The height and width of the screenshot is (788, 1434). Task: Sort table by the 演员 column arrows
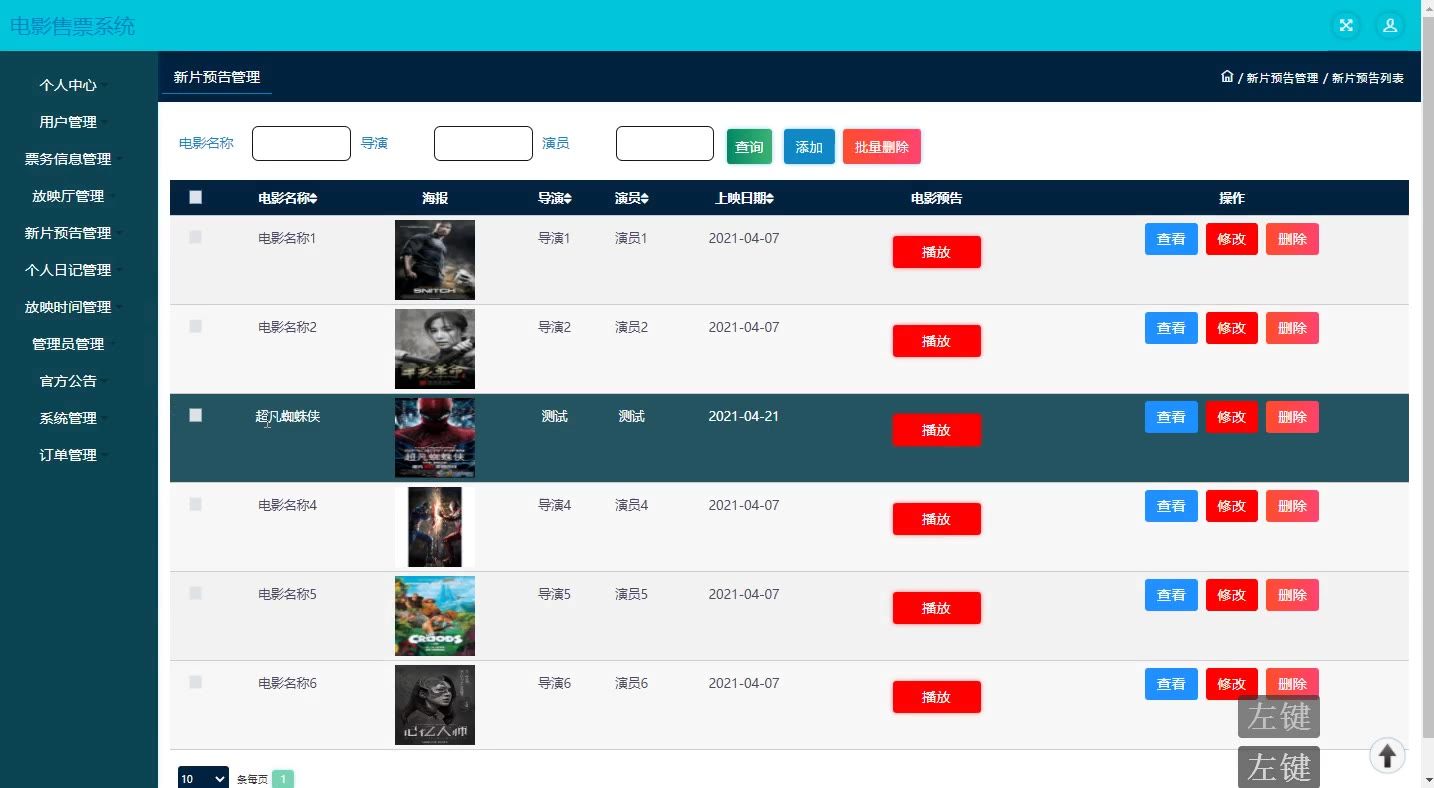pos(645,199)
